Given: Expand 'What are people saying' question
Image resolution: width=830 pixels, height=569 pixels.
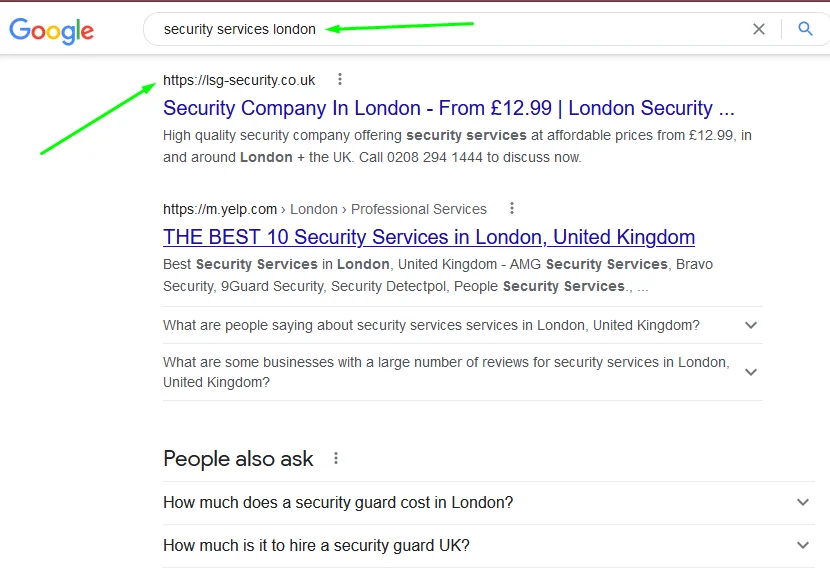Looking at the screenshot, I should click(462, 325).
